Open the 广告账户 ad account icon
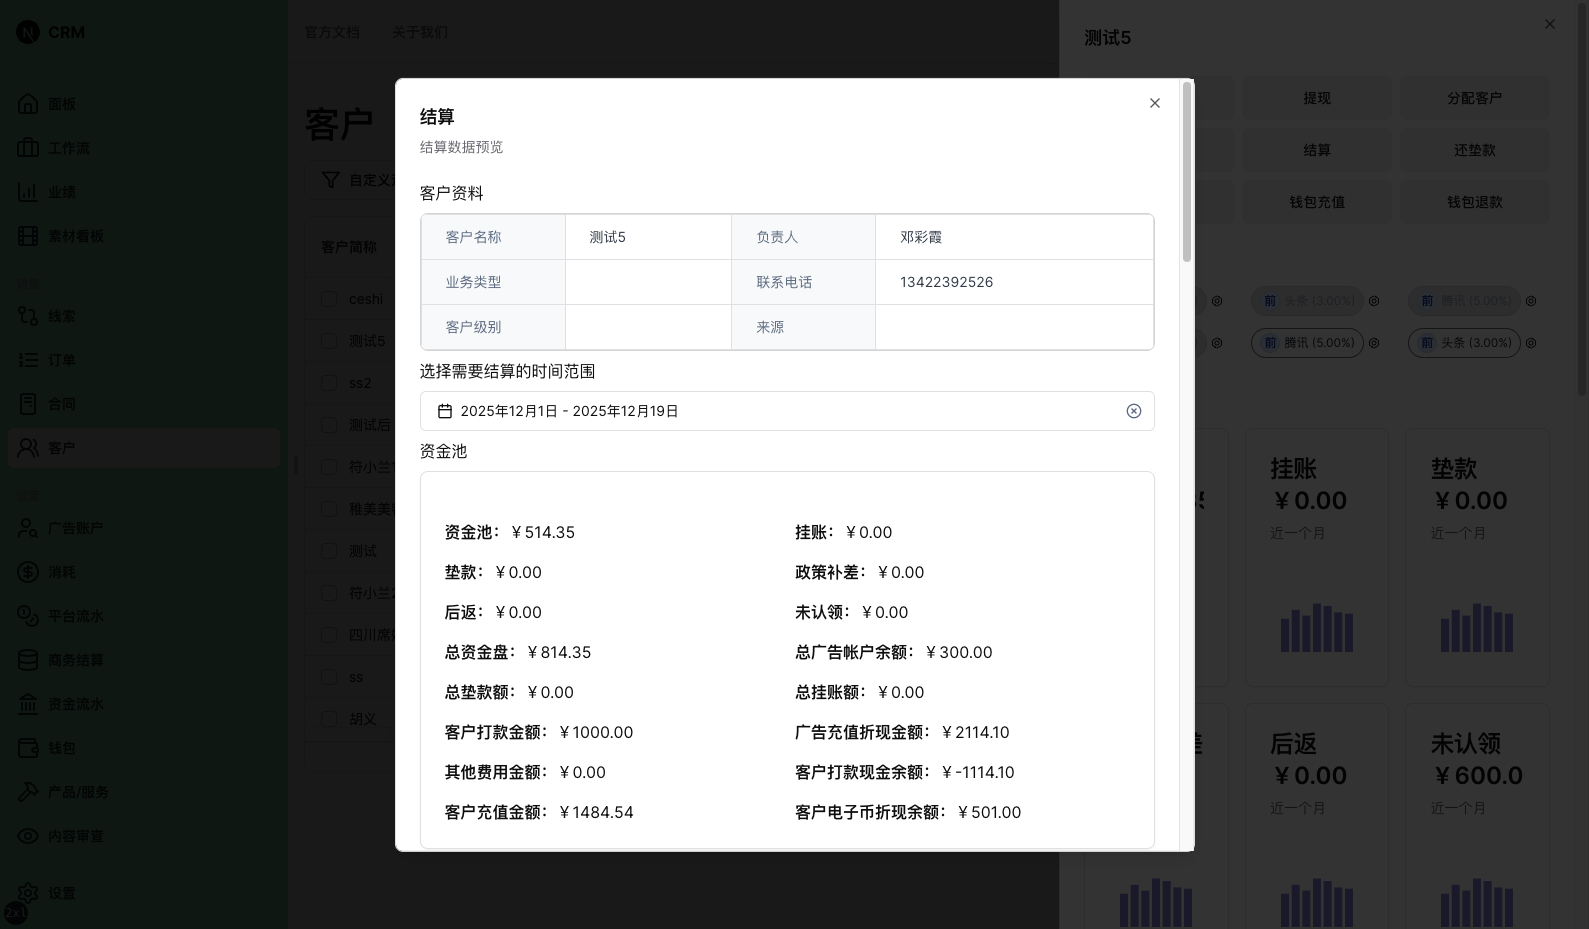 coord(28,528)
